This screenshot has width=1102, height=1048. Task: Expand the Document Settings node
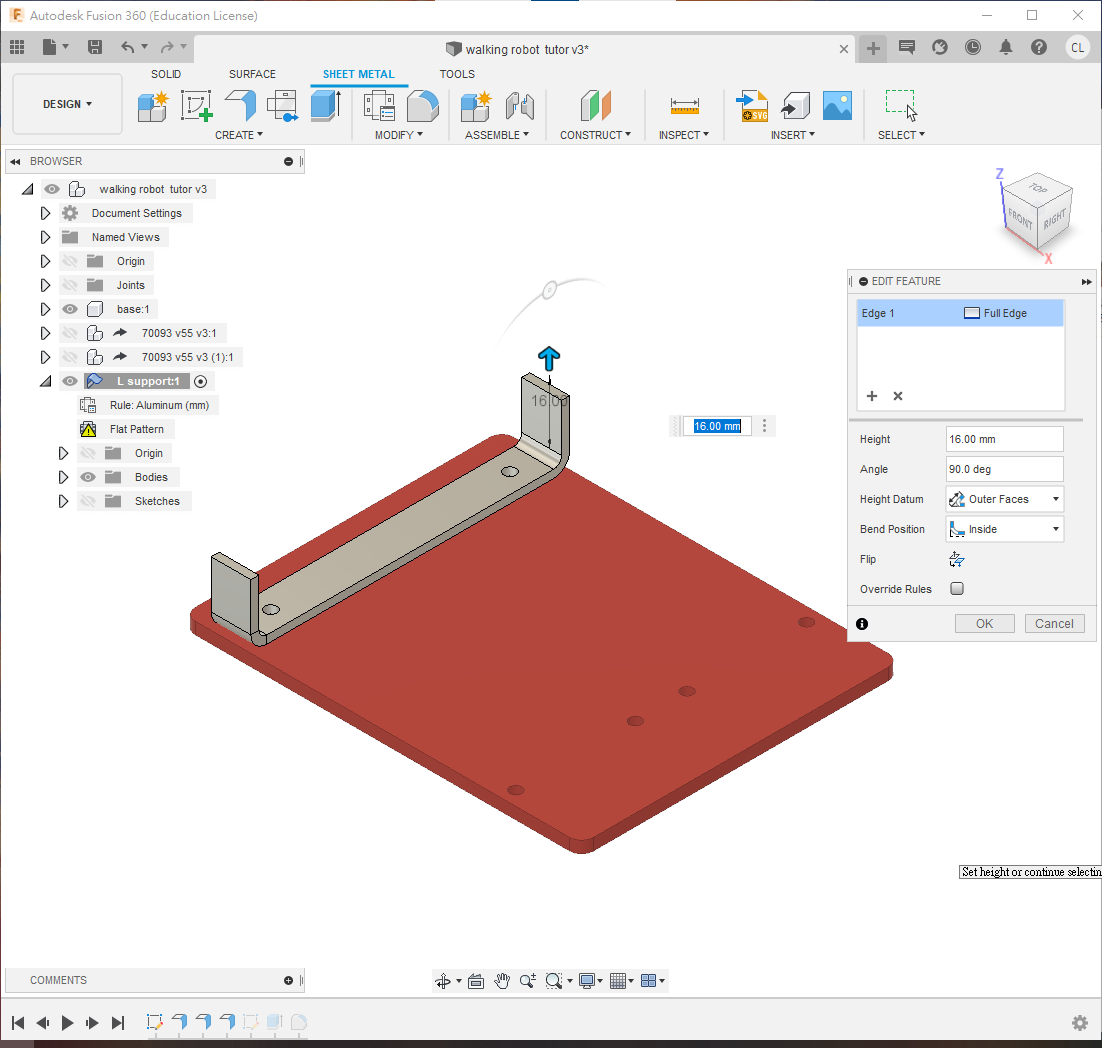pos(45,213)
